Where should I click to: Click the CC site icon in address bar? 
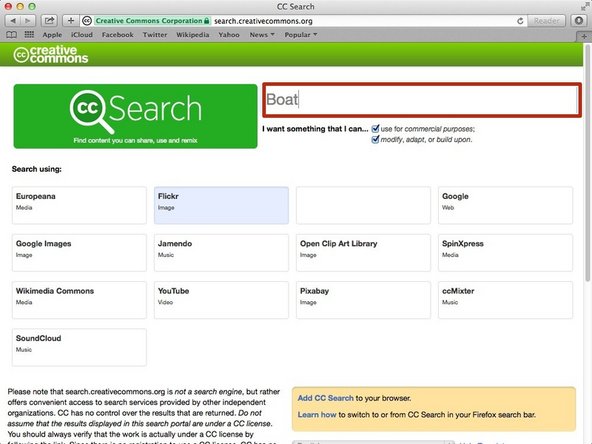87,21
